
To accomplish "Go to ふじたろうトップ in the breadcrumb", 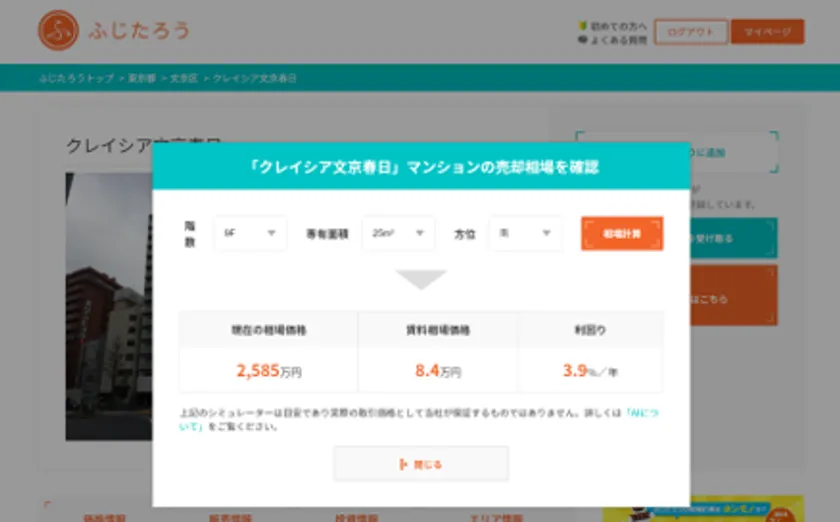I will coord(76,78).
